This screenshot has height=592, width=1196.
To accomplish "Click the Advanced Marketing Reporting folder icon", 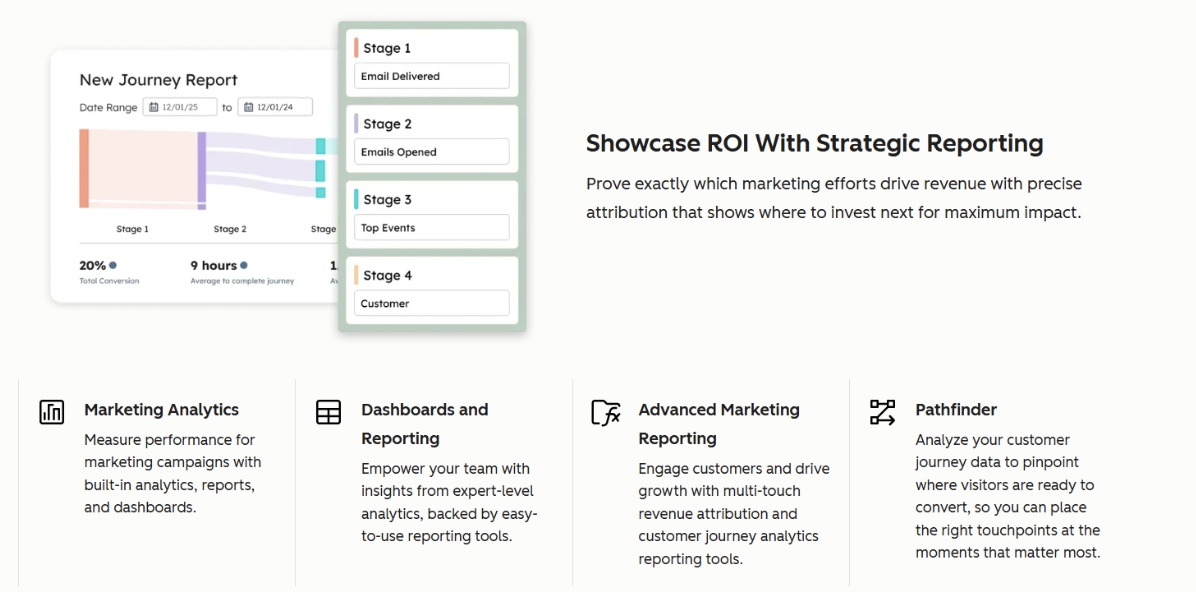I will pos(605,412).
